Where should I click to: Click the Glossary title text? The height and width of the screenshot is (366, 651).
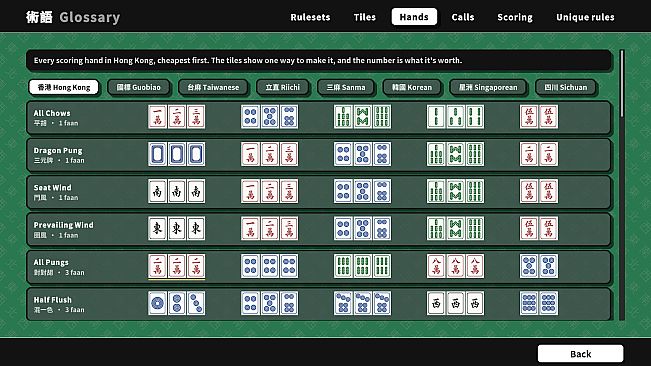click(90, 17)
